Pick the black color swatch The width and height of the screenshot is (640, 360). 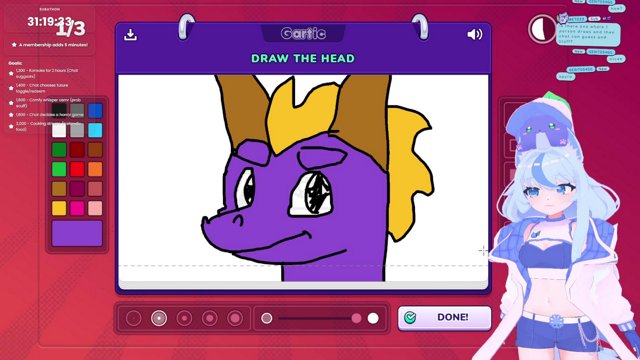(x=59, y=111)
